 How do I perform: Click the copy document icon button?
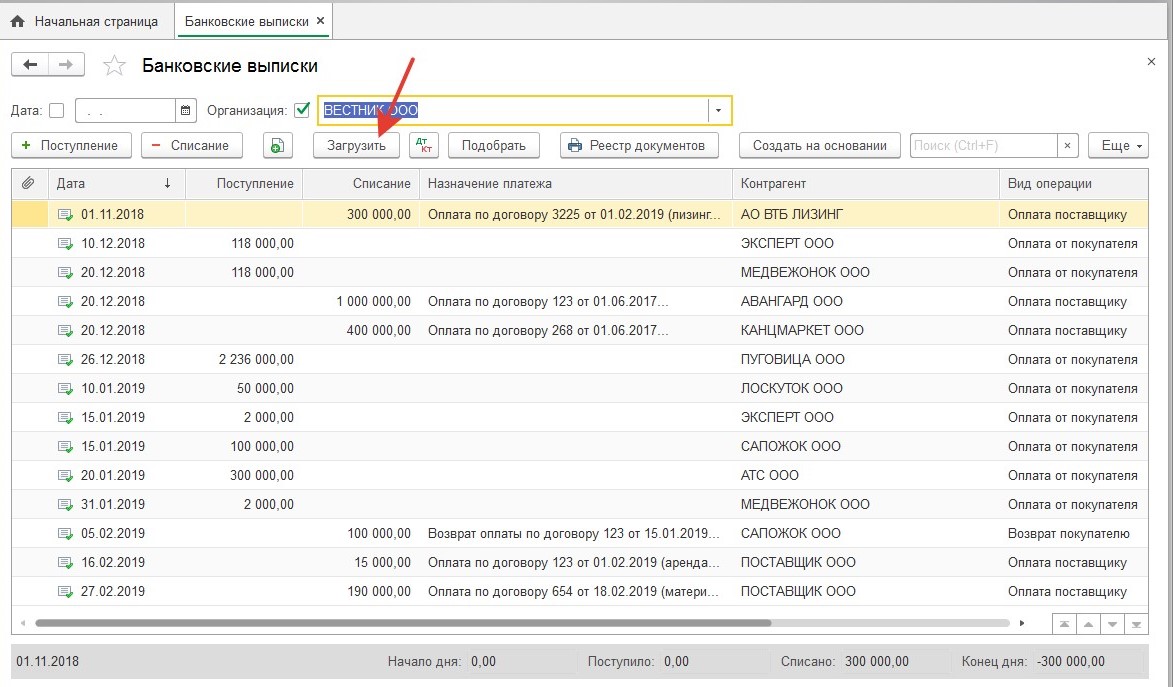click(x=277, y=145)
